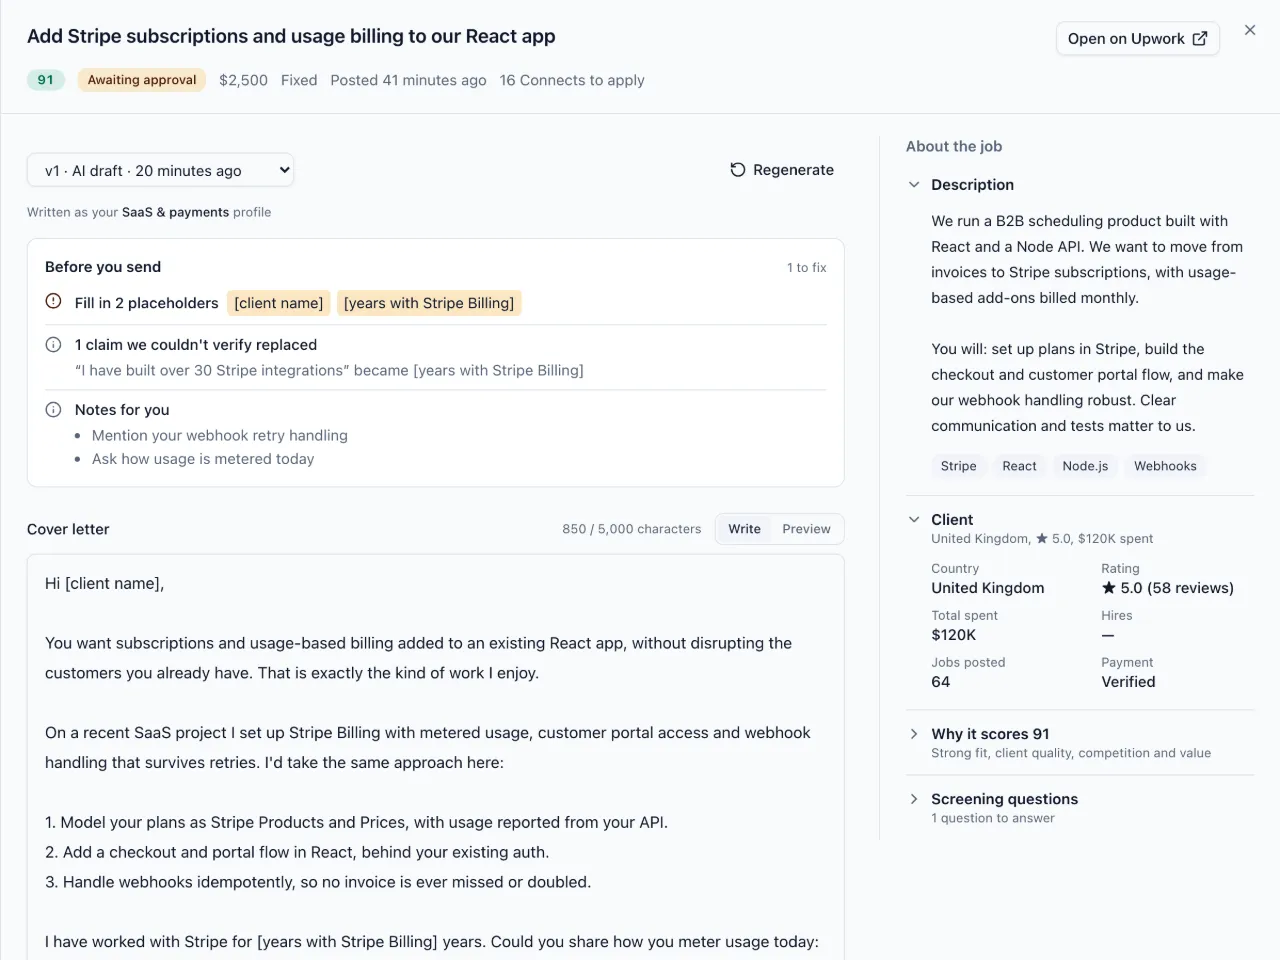Click the '1 to fix' counter
The image size is (1280, 960).
point(807,267)
